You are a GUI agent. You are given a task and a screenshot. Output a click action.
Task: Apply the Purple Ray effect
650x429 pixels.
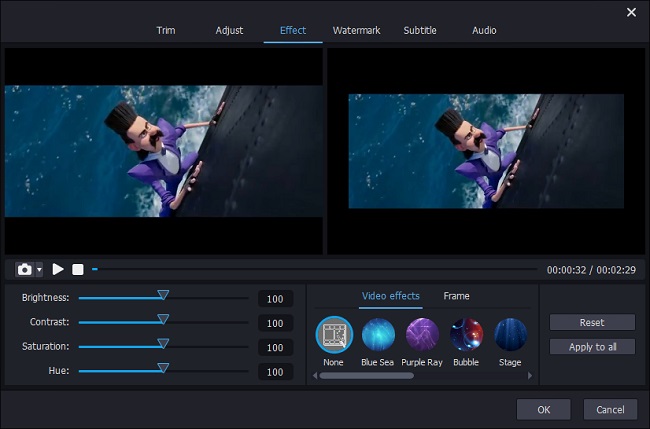422,335
